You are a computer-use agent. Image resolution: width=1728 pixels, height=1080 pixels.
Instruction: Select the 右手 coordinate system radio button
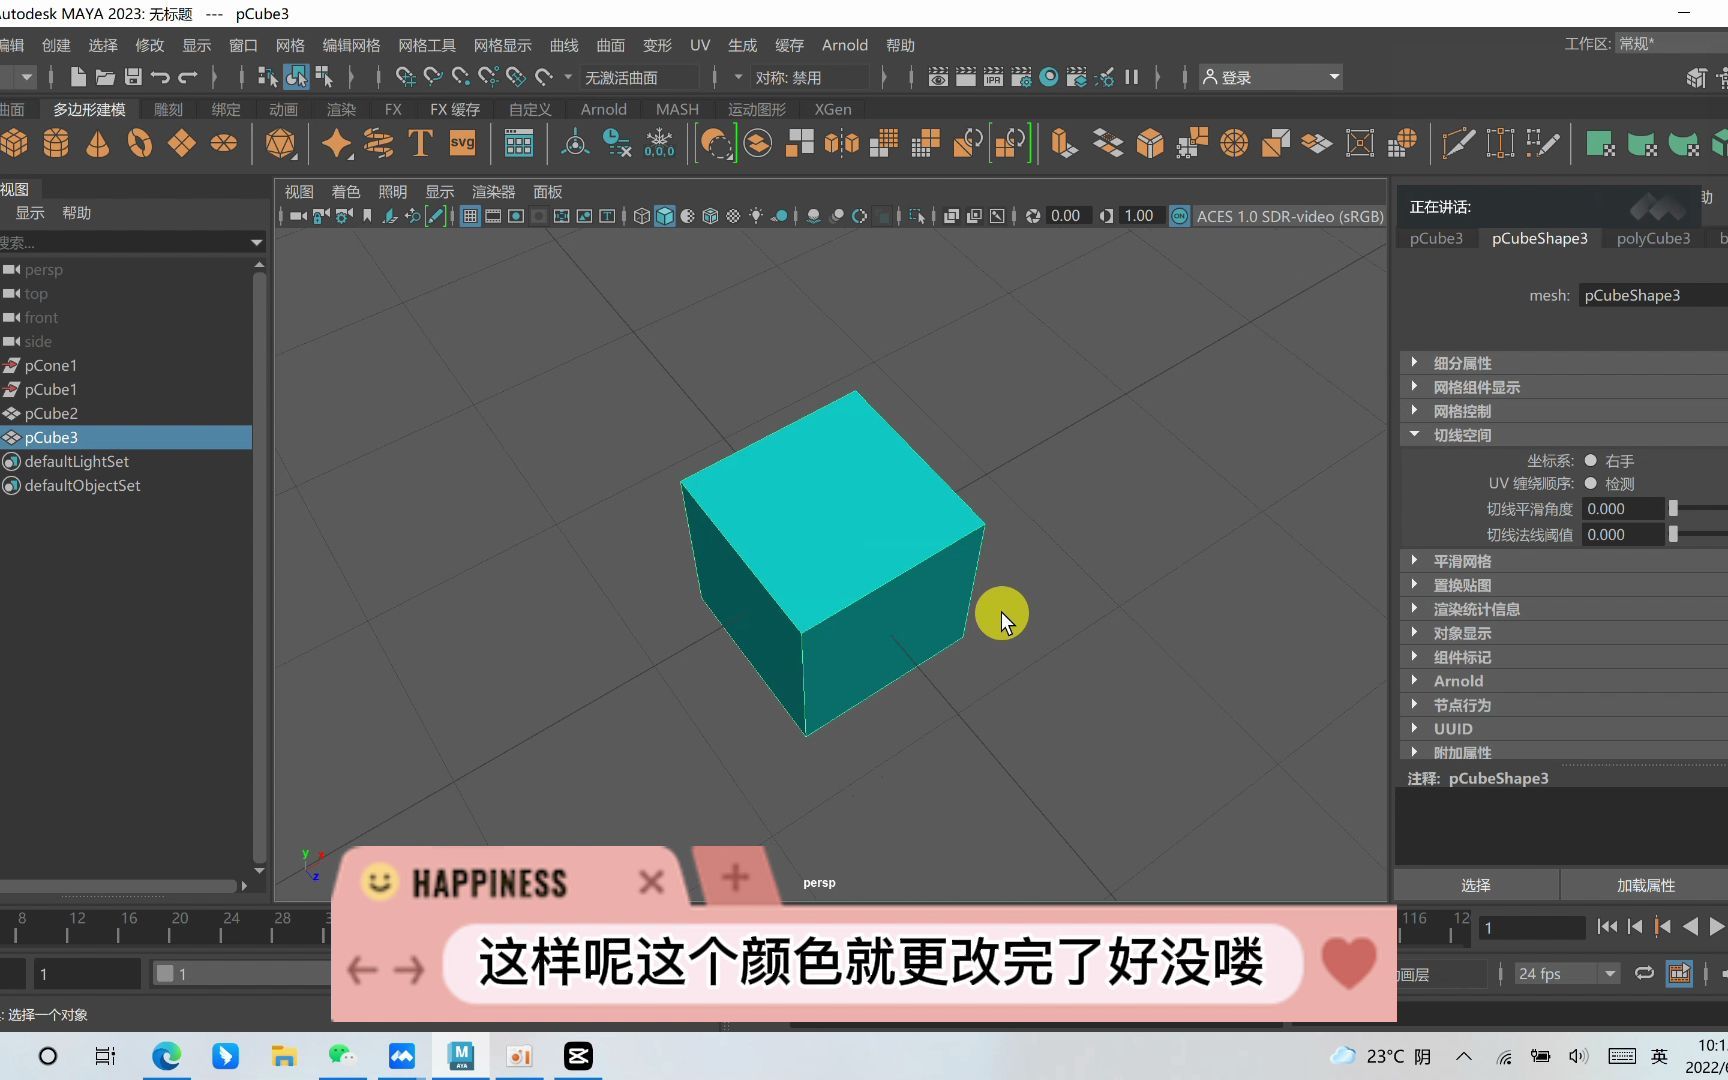pos(1590,460)
